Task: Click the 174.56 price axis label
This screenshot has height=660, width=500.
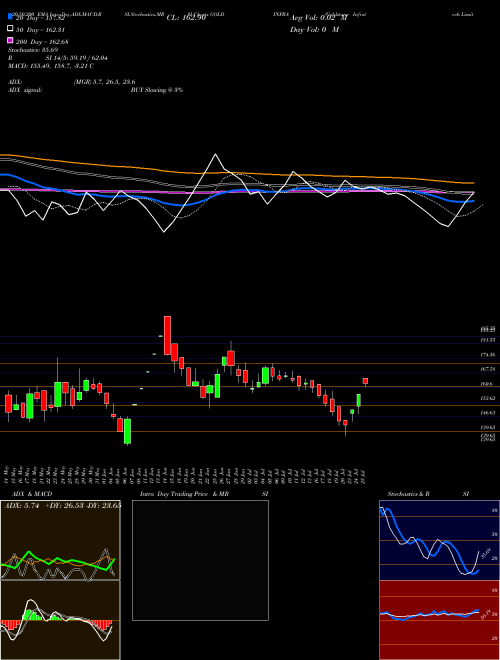Action: [488, 355]
